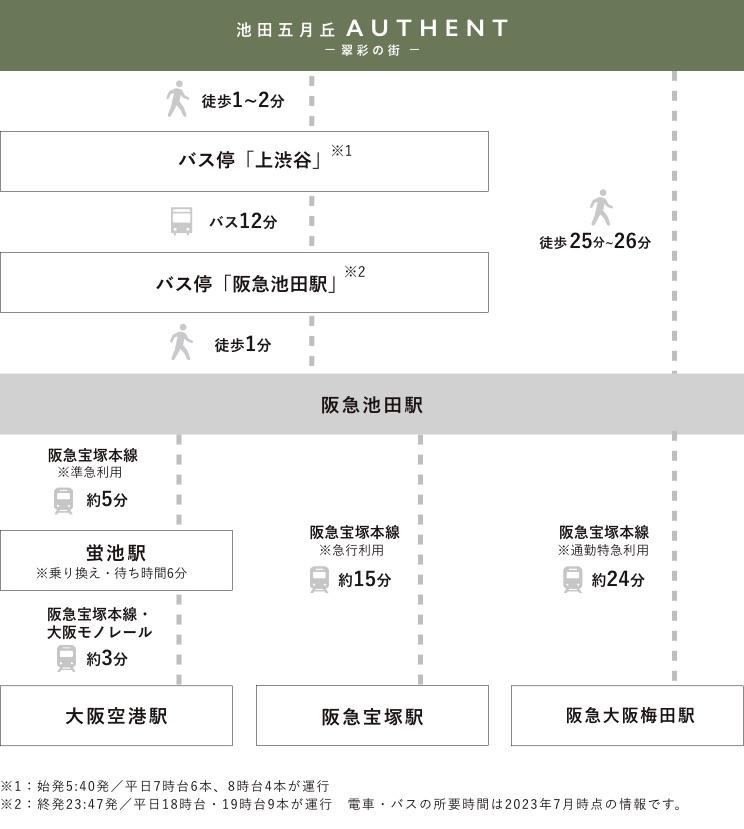744x829 pixels.
Task: Click the walking icon above 徒歩25分~26分
Action: coord(601,208)
